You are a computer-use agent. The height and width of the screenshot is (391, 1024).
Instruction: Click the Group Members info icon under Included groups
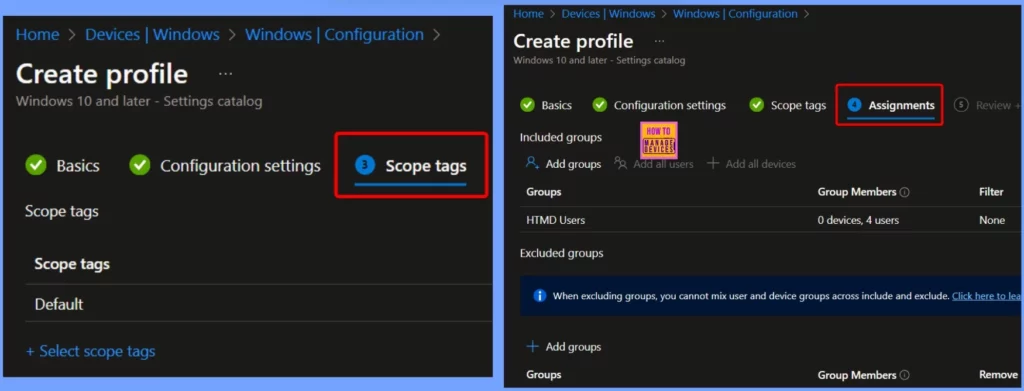pyautogui.click(x=904, y=193)
